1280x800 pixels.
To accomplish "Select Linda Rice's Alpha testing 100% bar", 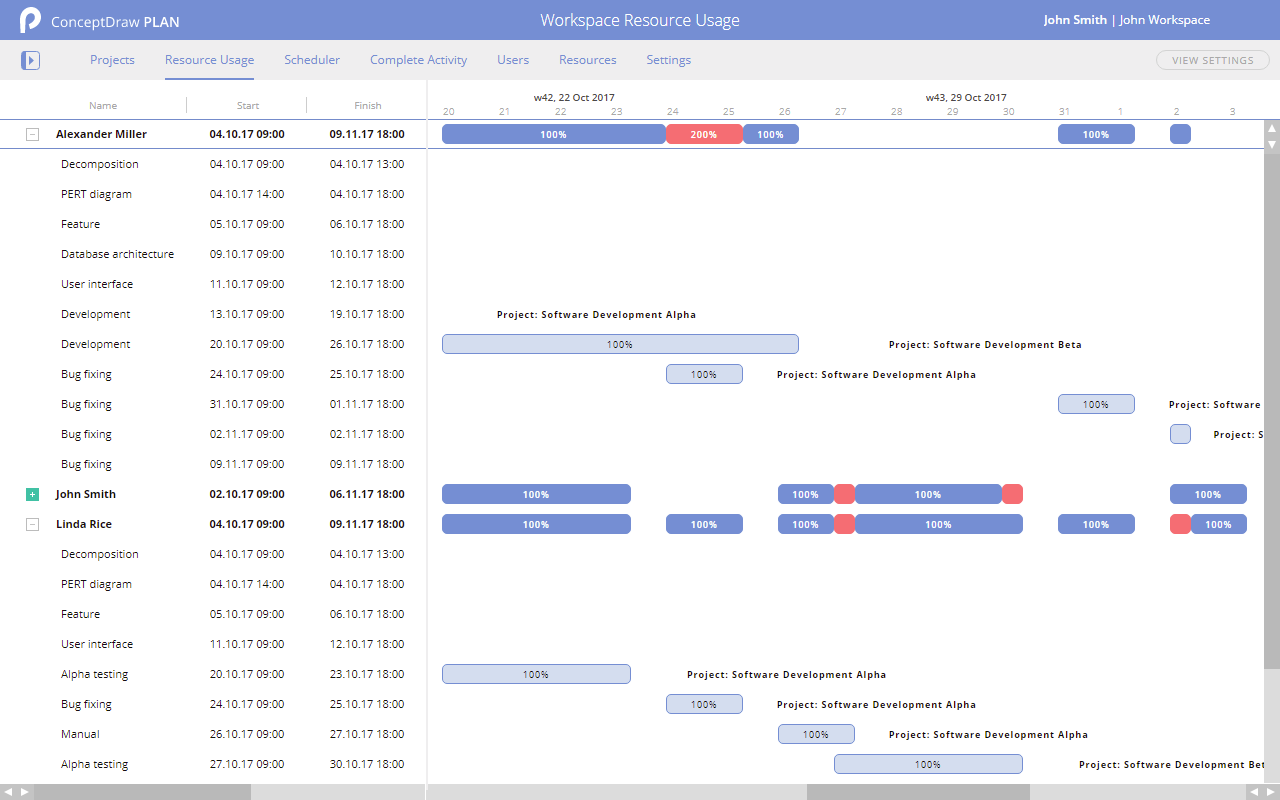I will point(536,673).
